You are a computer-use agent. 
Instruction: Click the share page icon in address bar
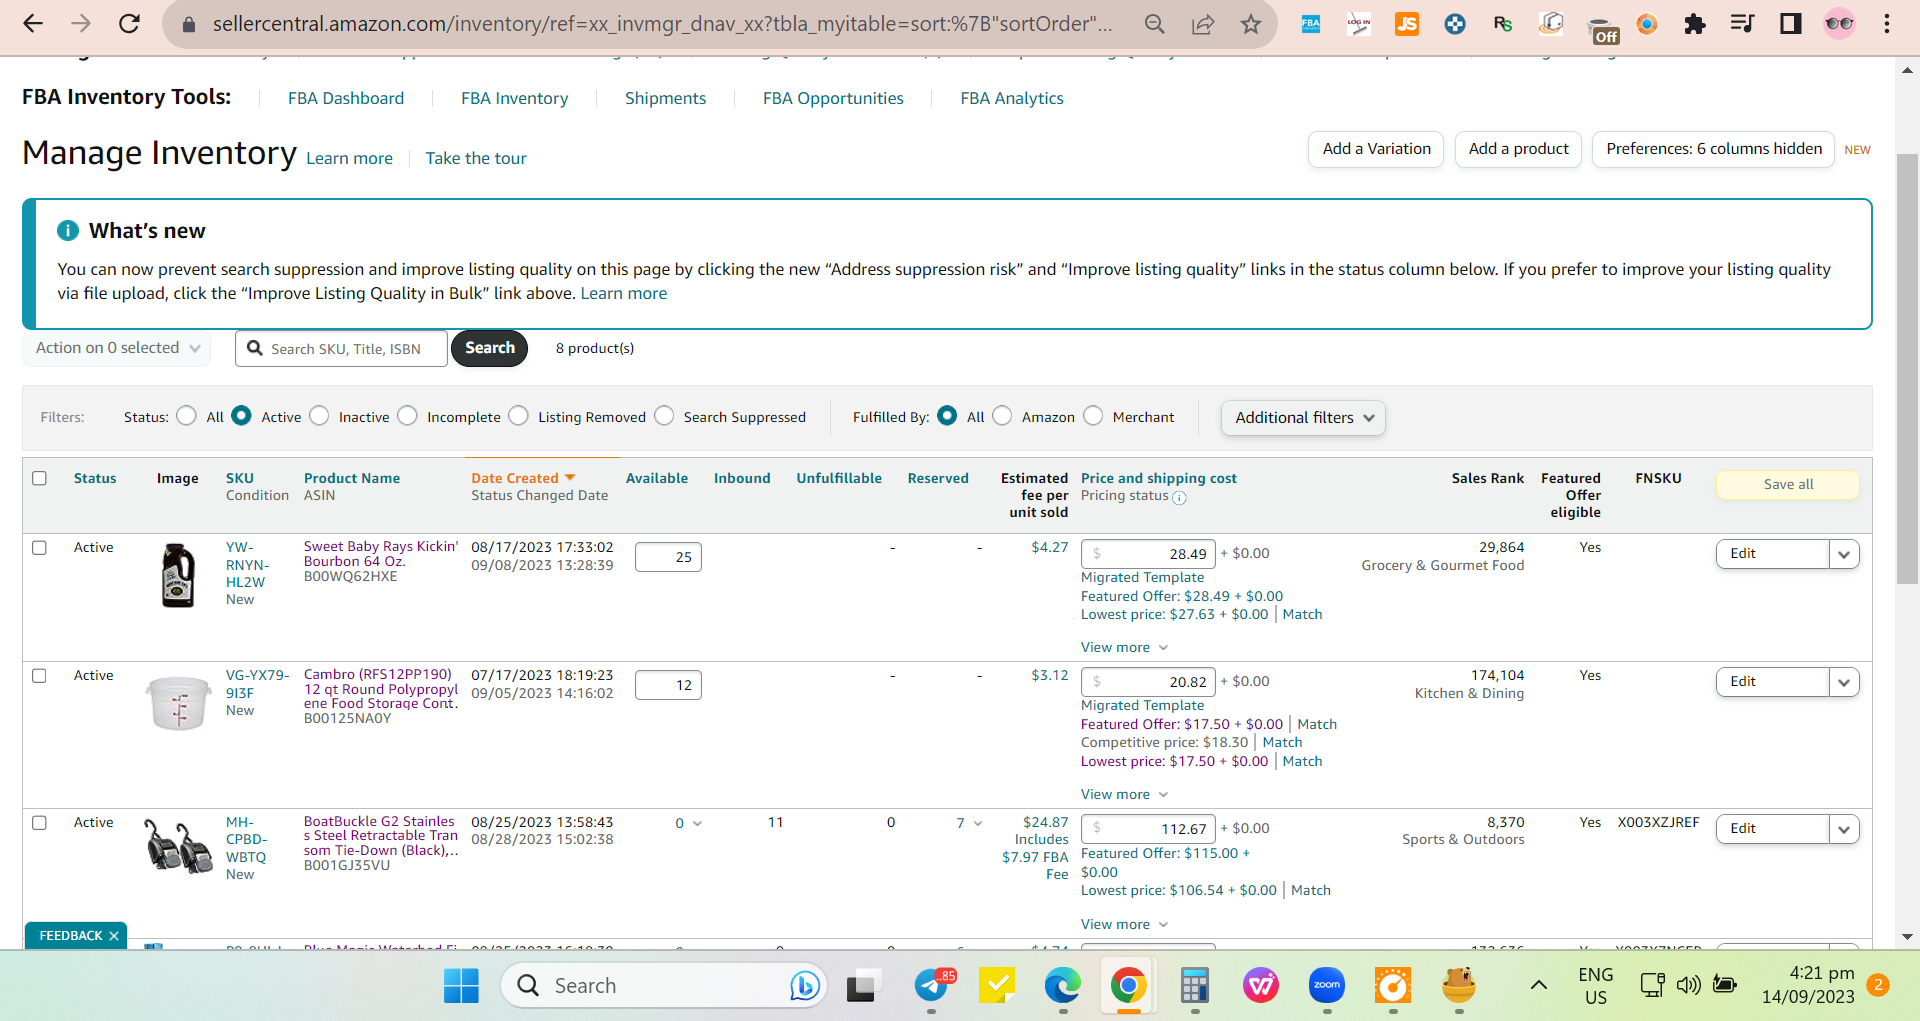[x=1203, y=24]
